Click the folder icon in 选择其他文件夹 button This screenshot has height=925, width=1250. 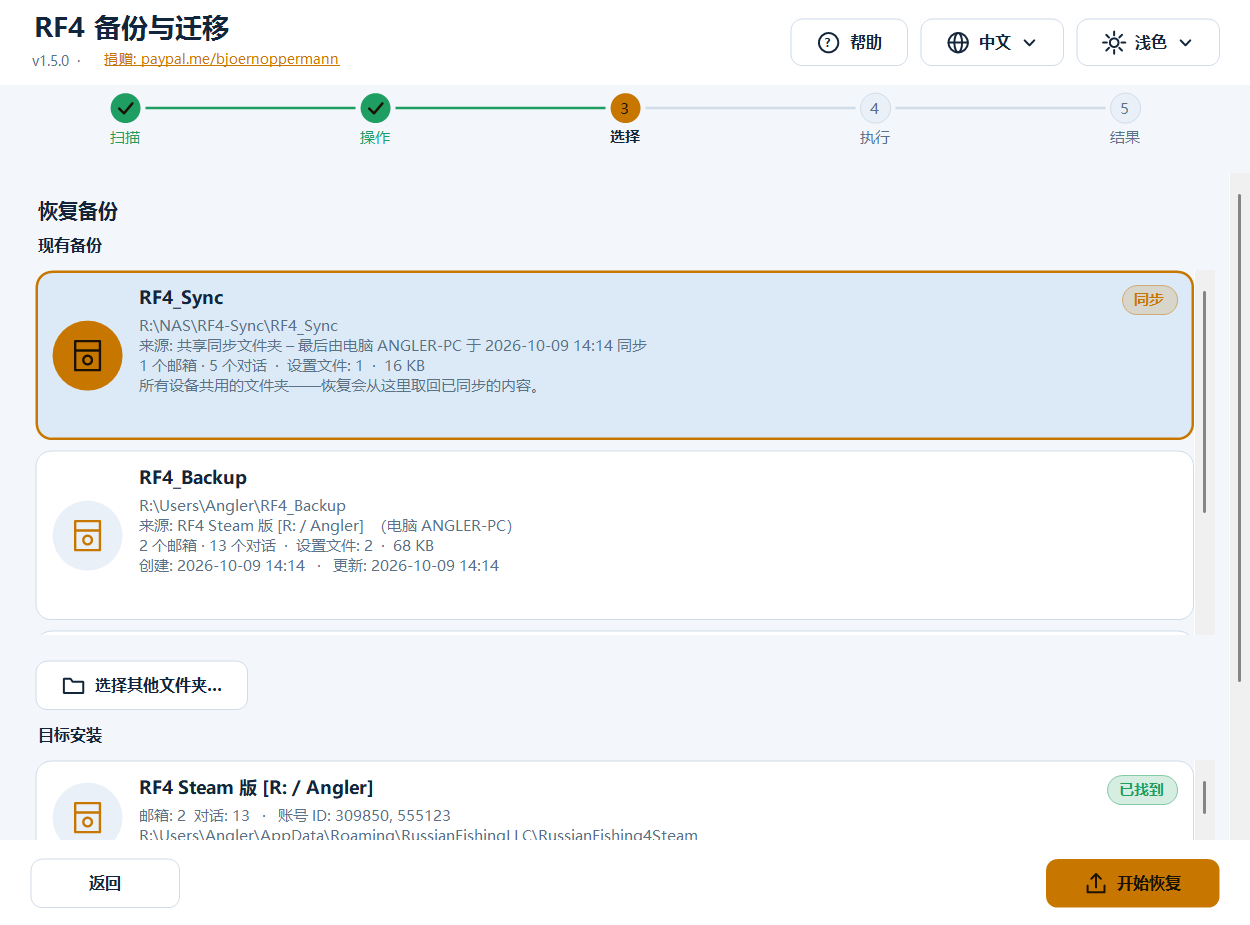(73, 686)
